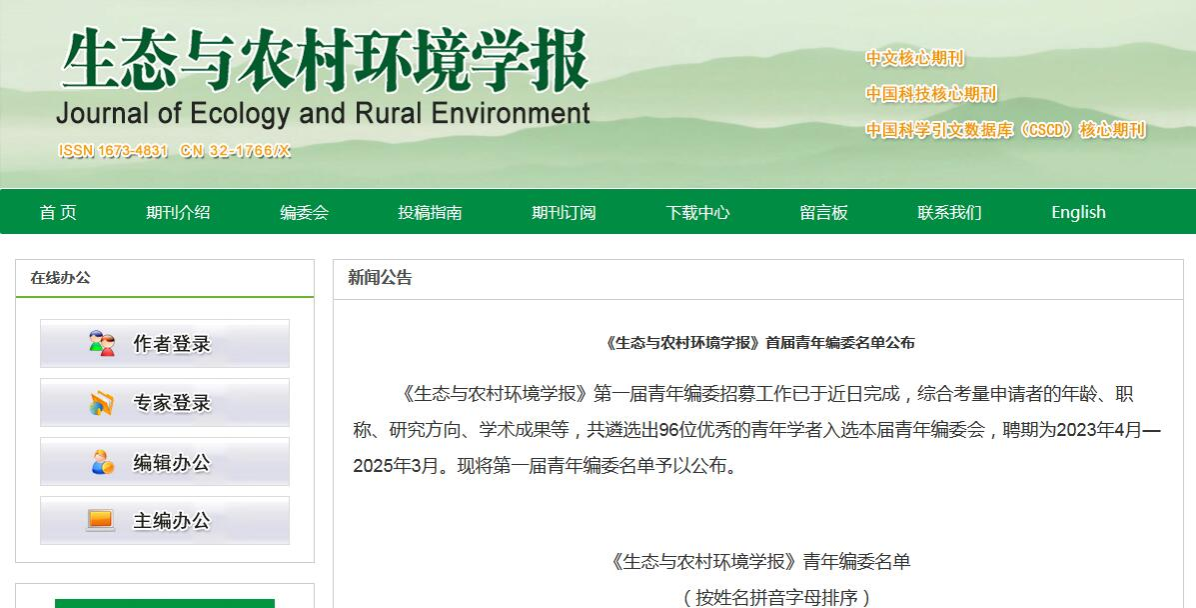This screenshot has width=1196, height=608.
Task: Click the chief editor office monitor icon
Action: (101, 520)
